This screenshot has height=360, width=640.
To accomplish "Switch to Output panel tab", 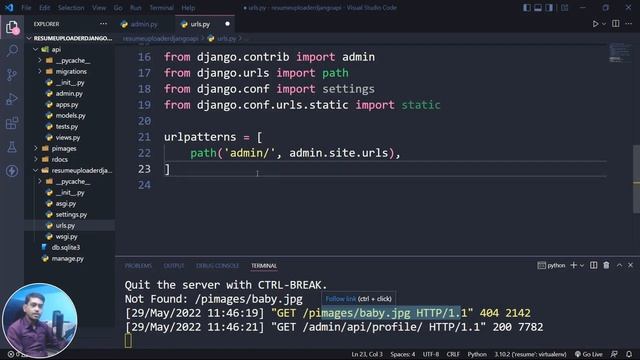I will tap(173, 266).
